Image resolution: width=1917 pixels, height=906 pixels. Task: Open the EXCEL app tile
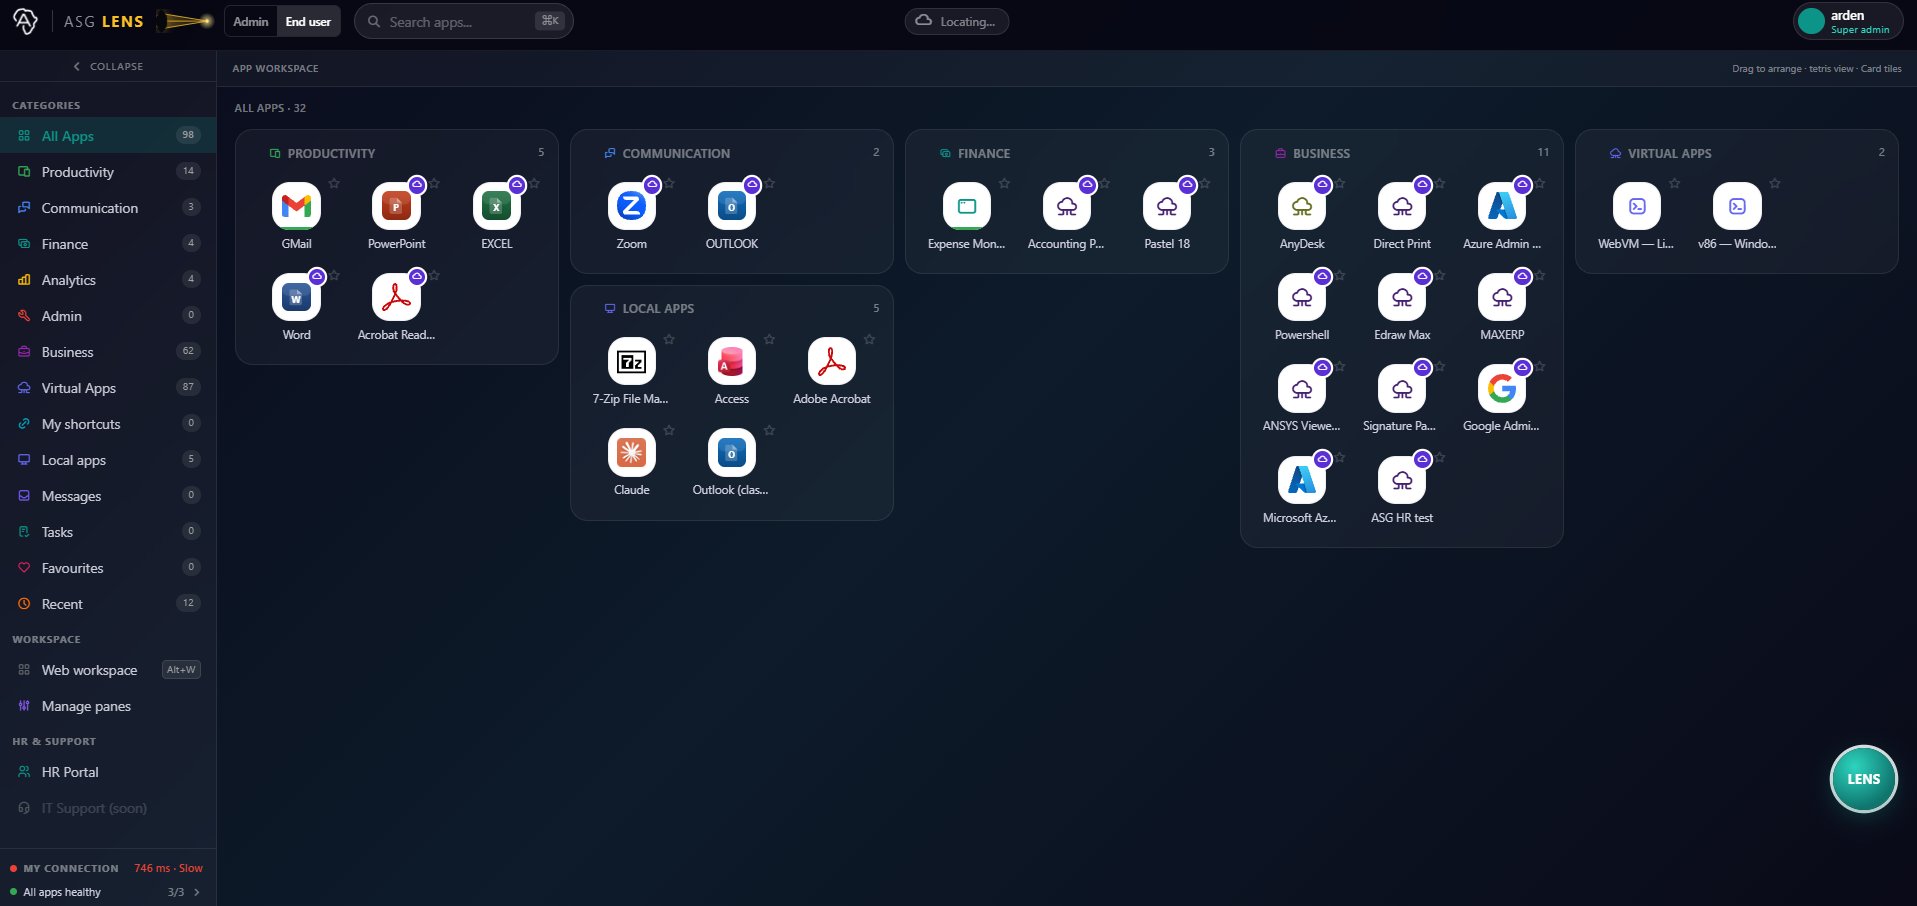(x=496, y=206)
